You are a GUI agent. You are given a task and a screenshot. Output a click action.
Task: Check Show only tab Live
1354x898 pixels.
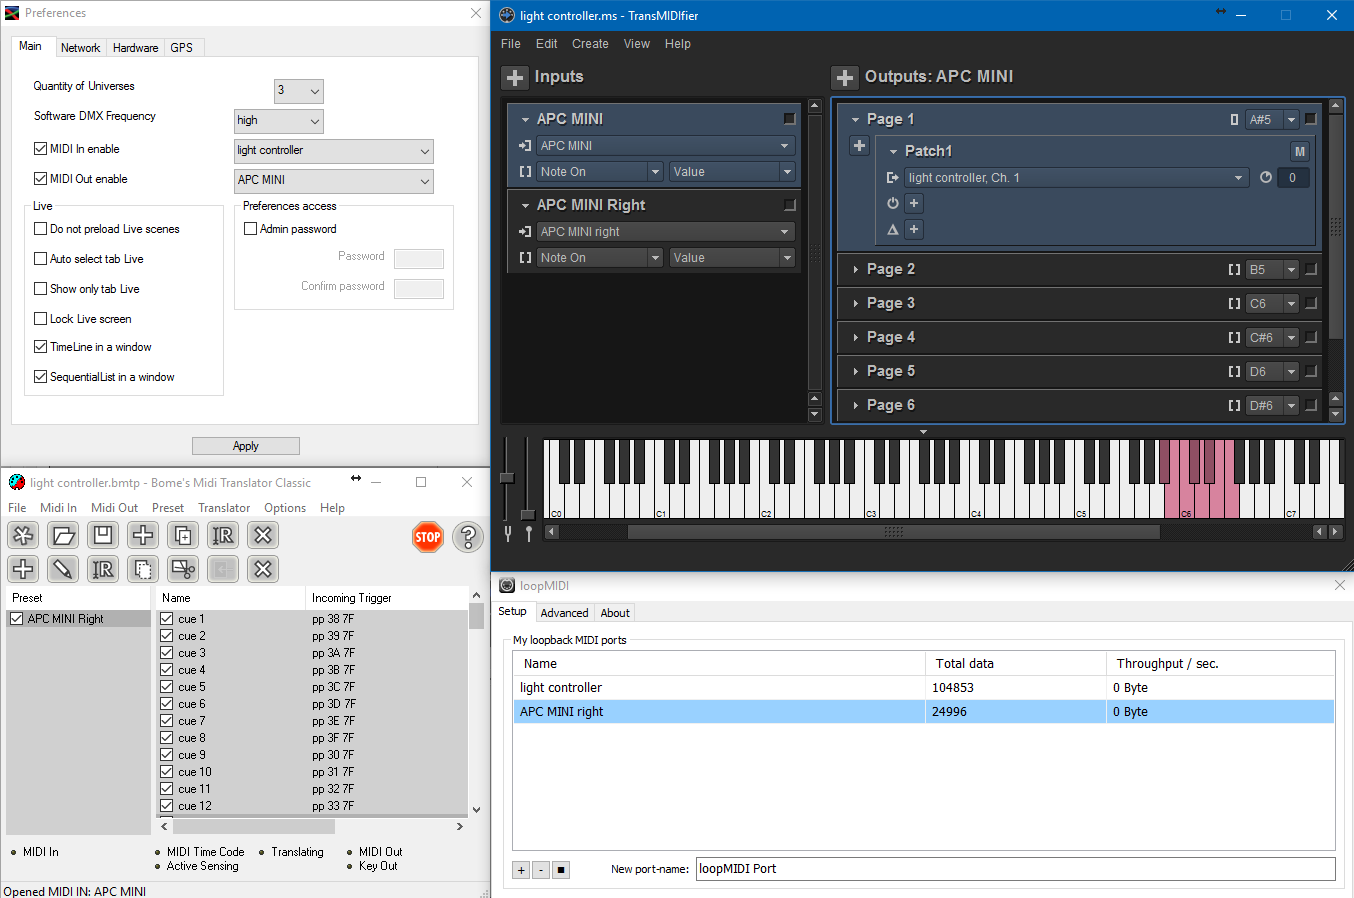[41, 288]
